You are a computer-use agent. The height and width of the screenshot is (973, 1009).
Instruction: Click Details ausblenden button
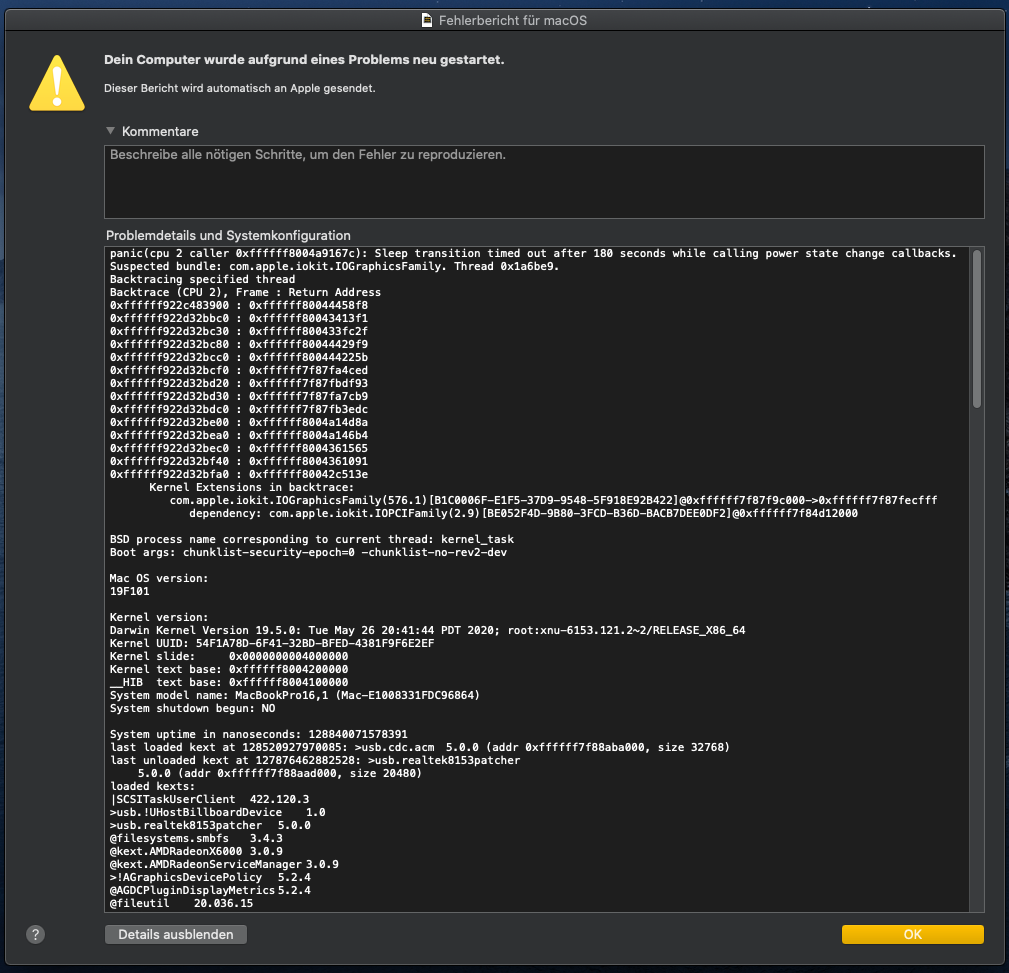[x=176, y=934]
